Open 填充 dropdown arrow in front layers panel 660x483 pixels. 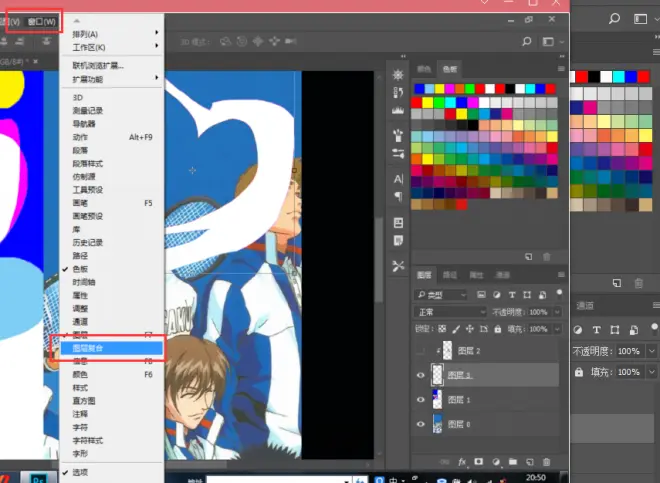[557, 329]
